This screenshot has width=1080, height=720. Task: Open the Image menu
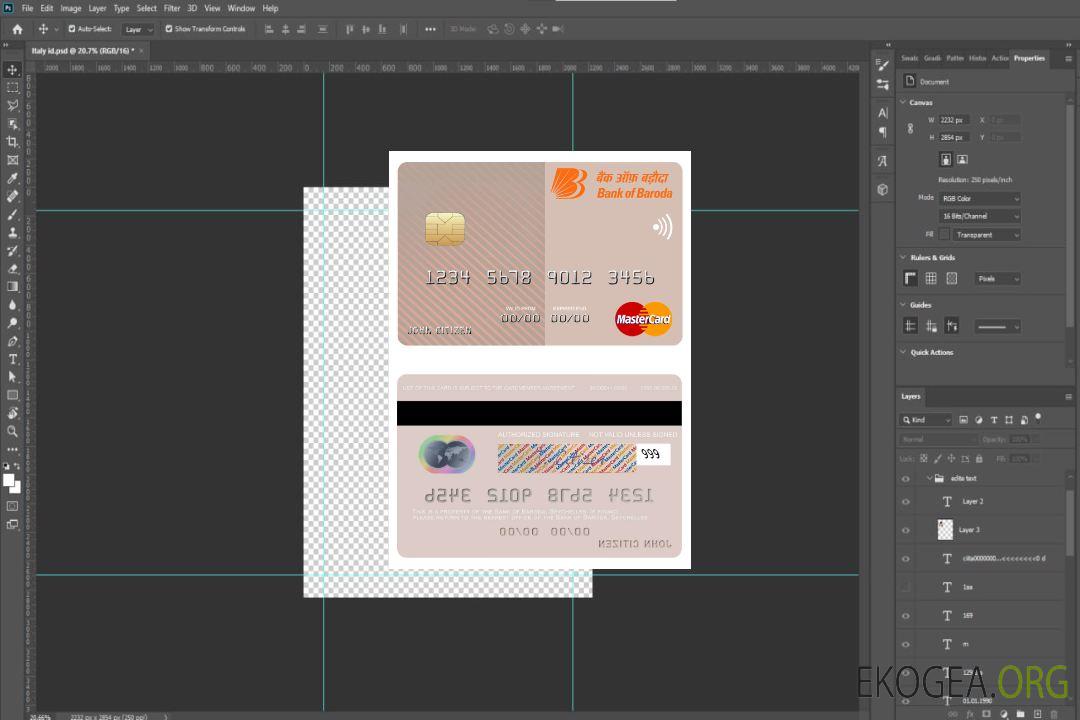pos(71,8)
